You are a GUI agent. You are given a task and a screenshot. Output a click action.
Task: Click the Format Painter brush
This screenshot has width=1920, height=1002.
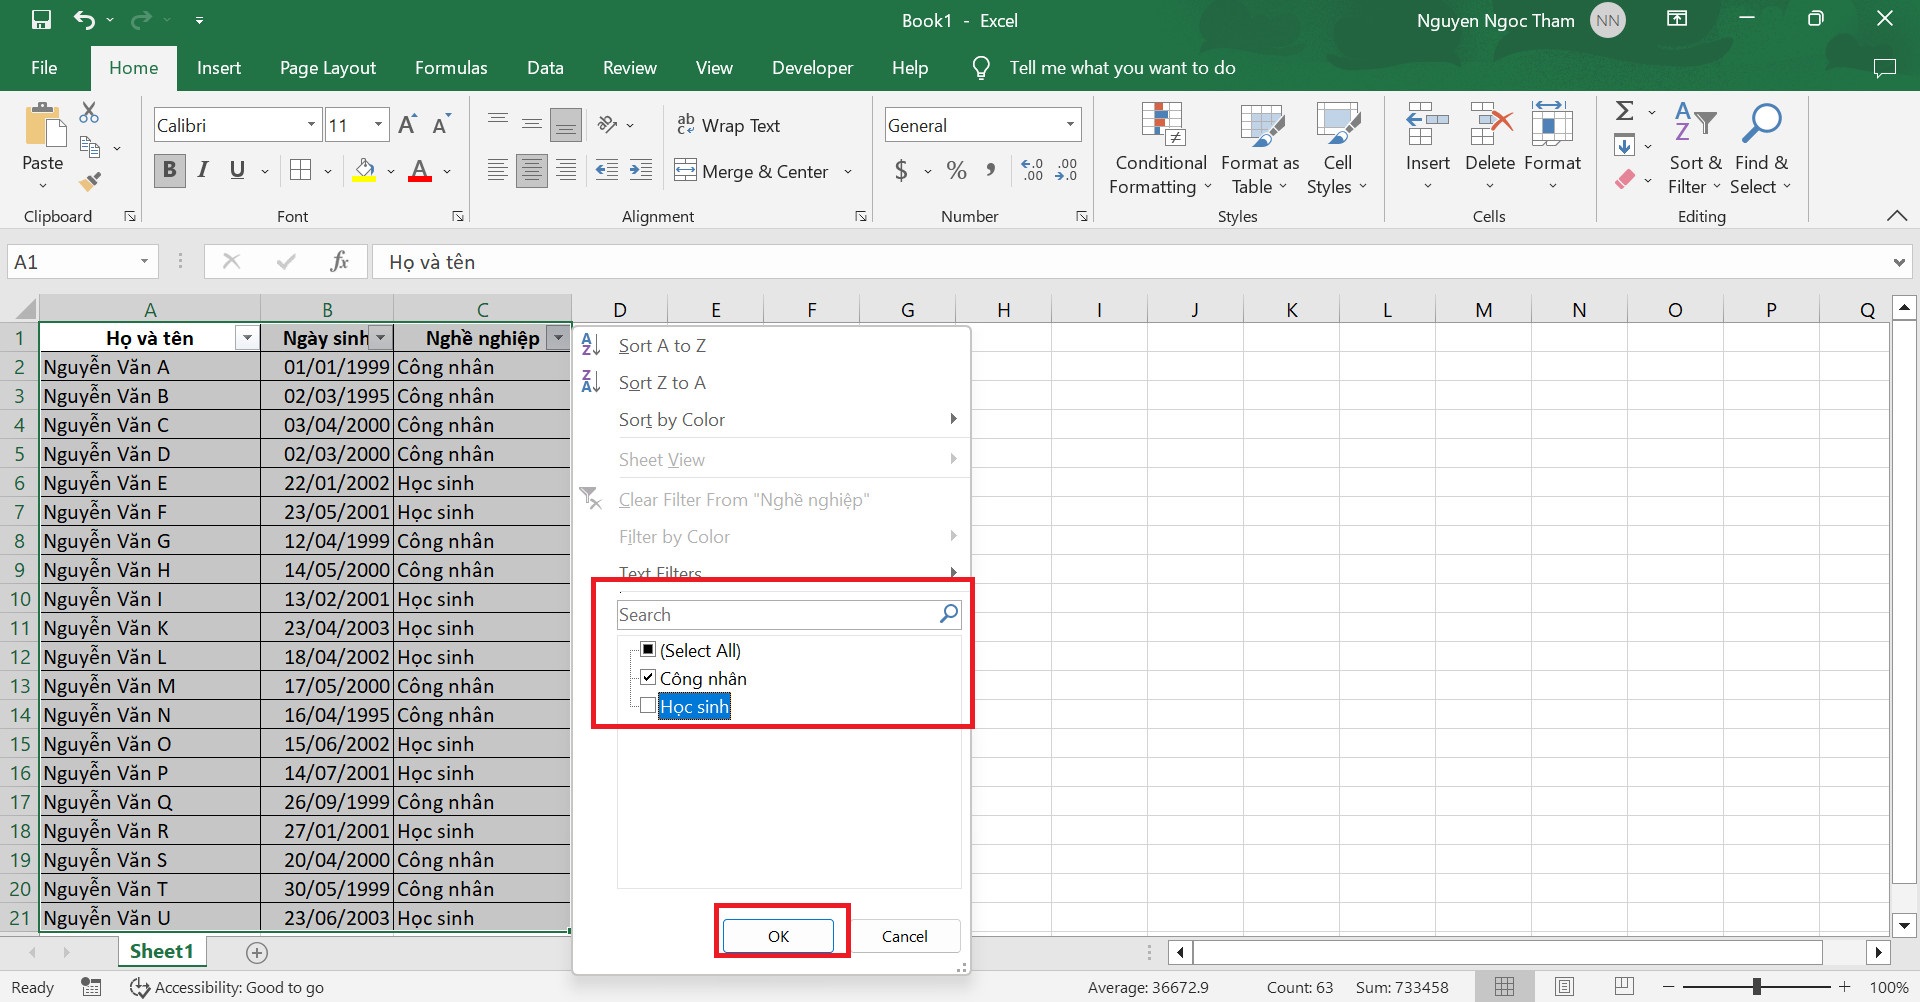point(90,181)
